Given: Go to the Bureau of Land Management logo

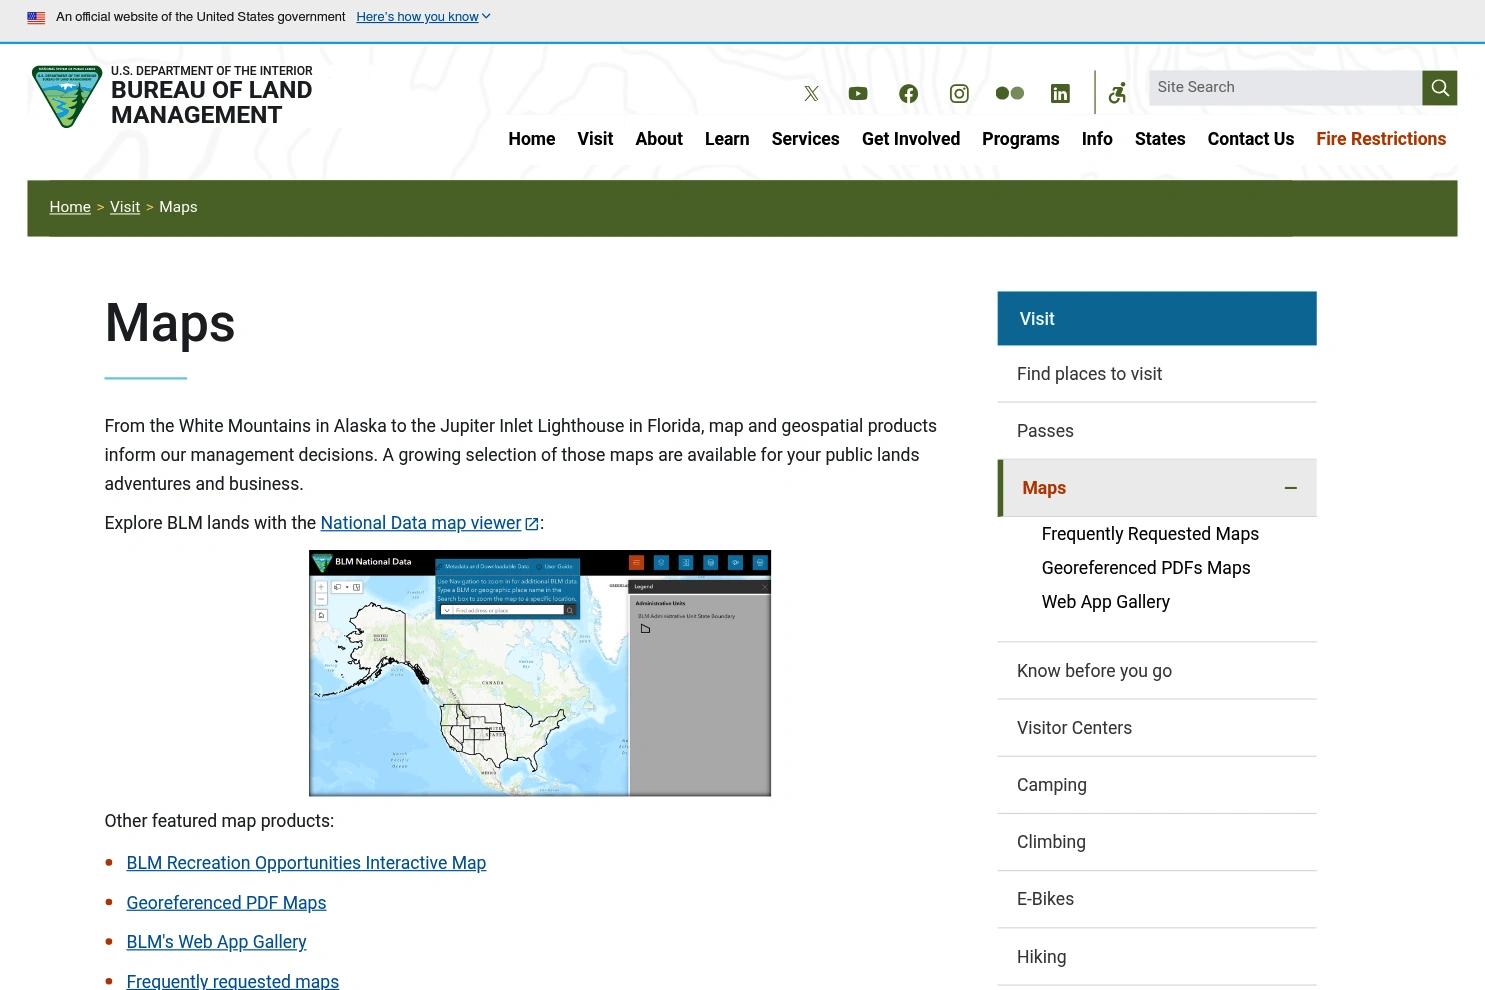Looking at the screenshot, I should [172, 96].
